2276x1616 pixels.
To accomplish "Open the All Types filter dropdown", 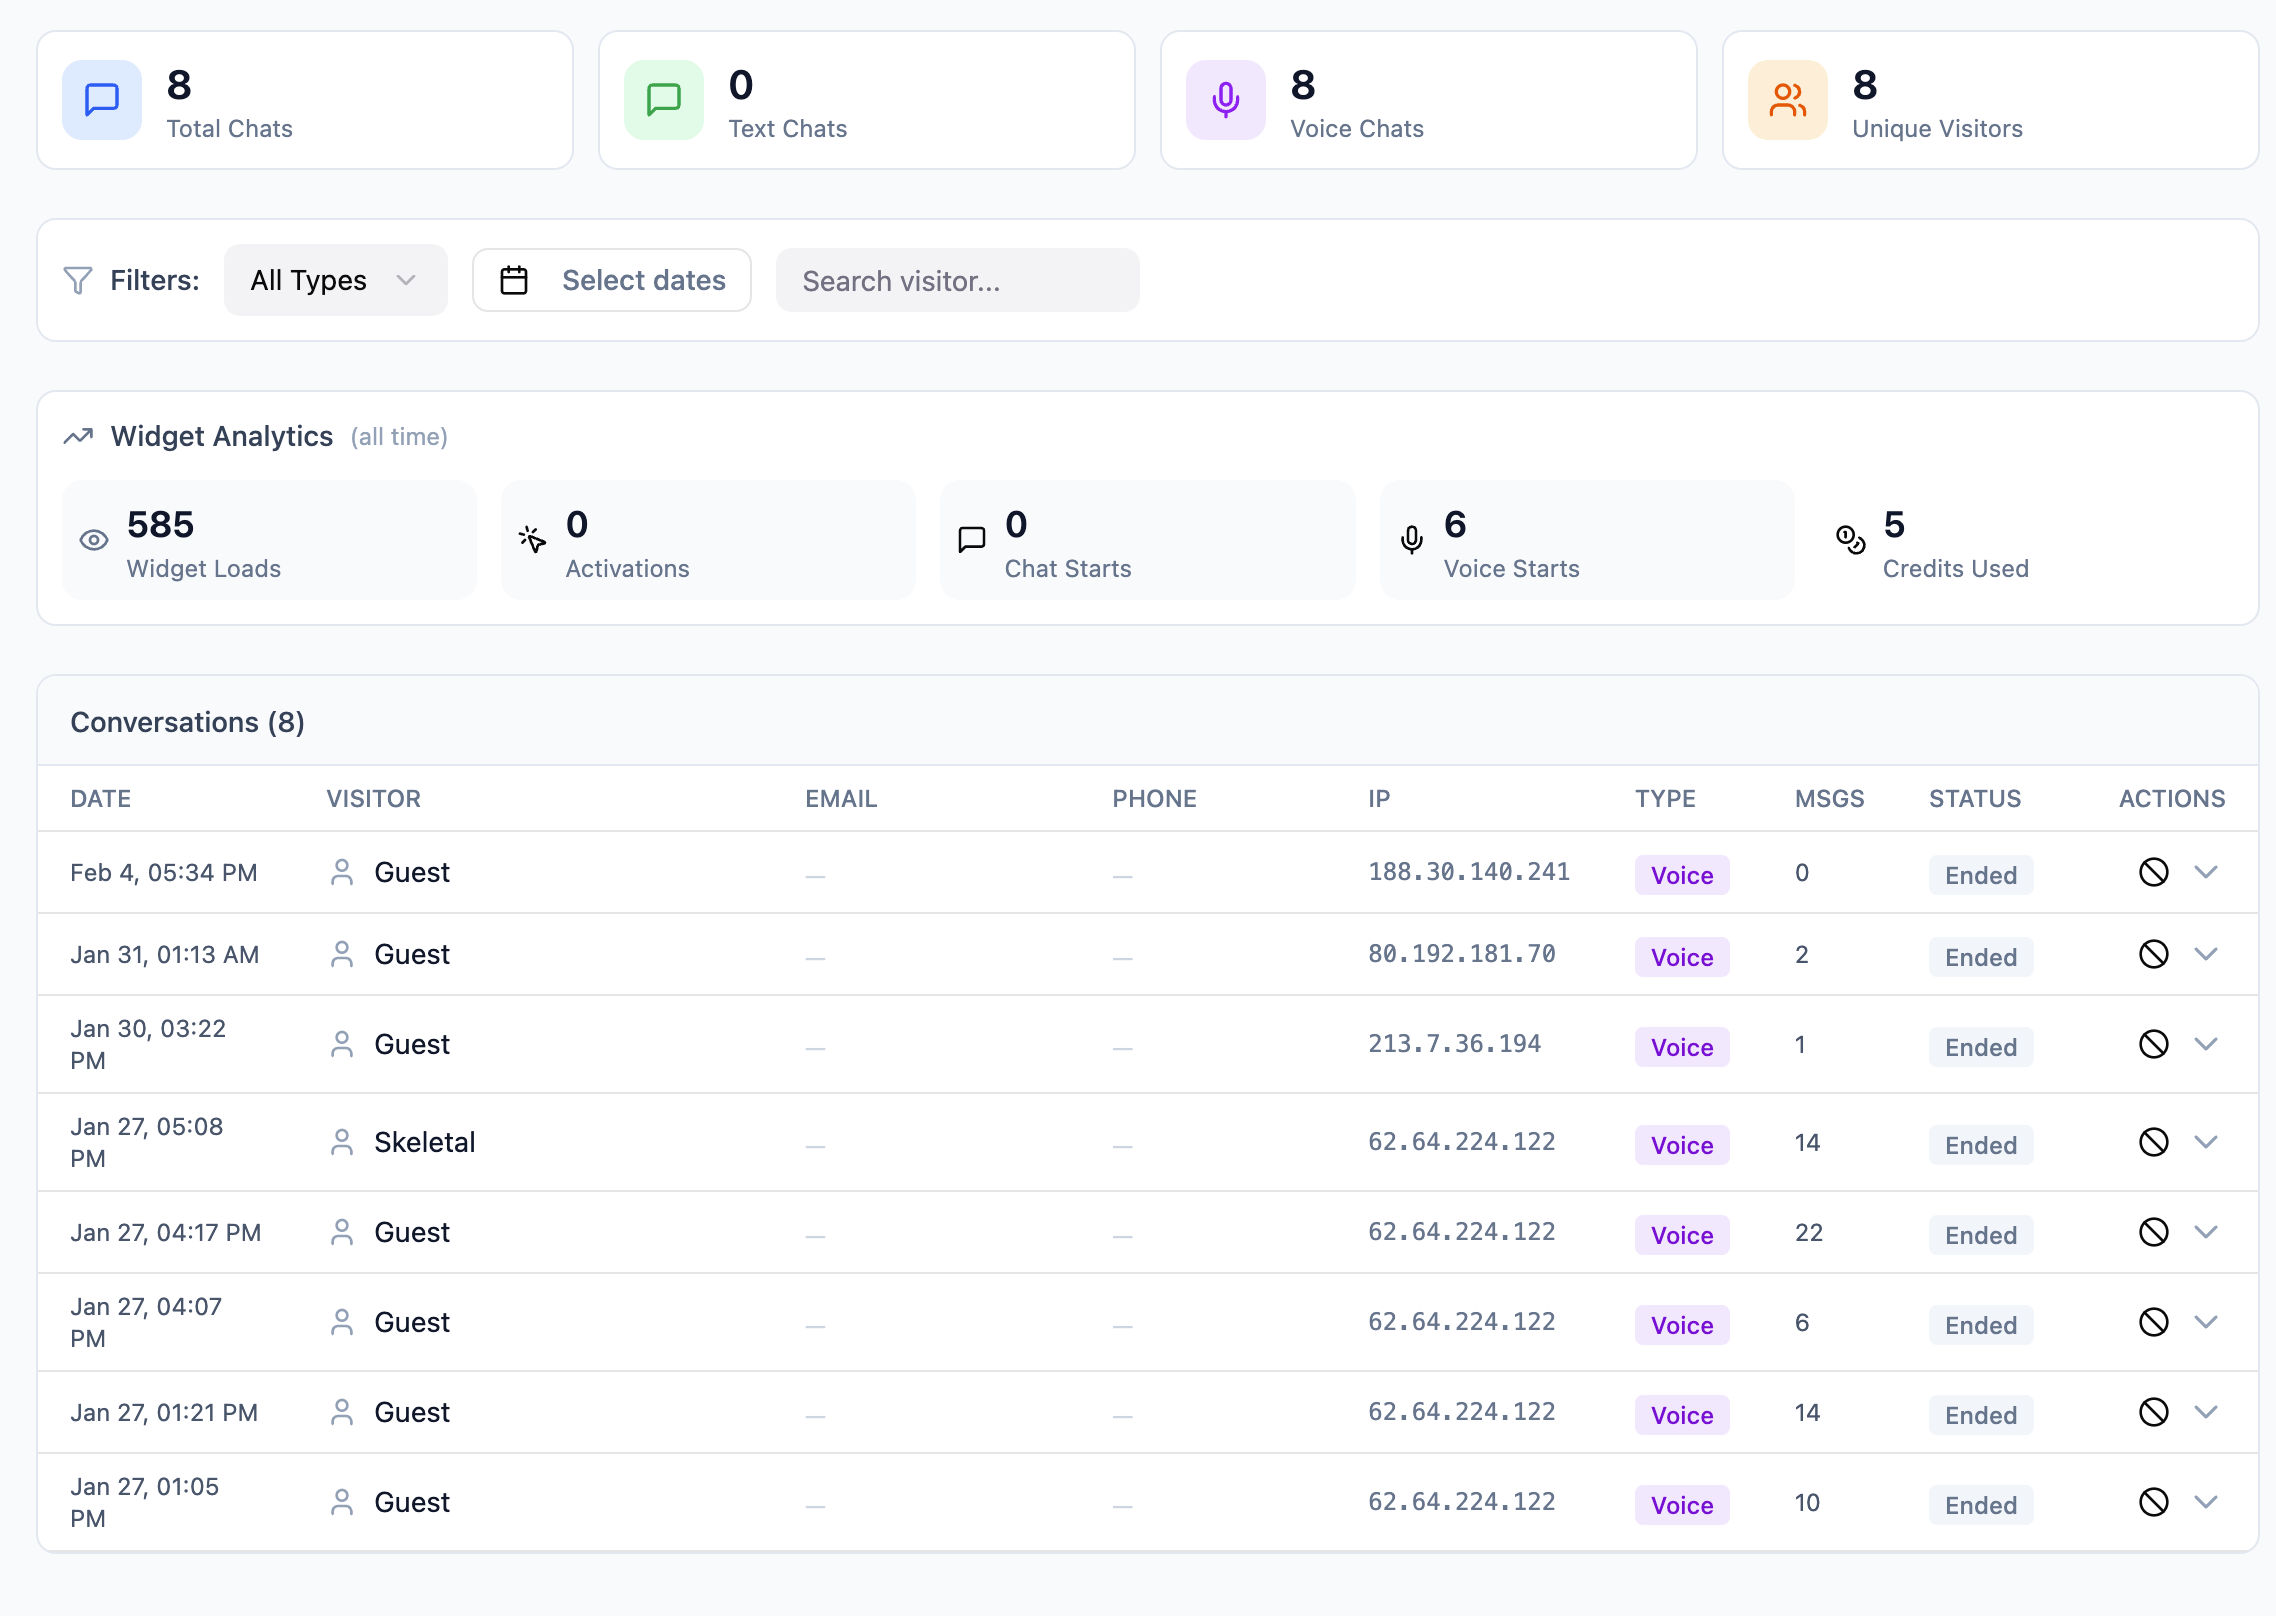I will [x=335, y=280].
